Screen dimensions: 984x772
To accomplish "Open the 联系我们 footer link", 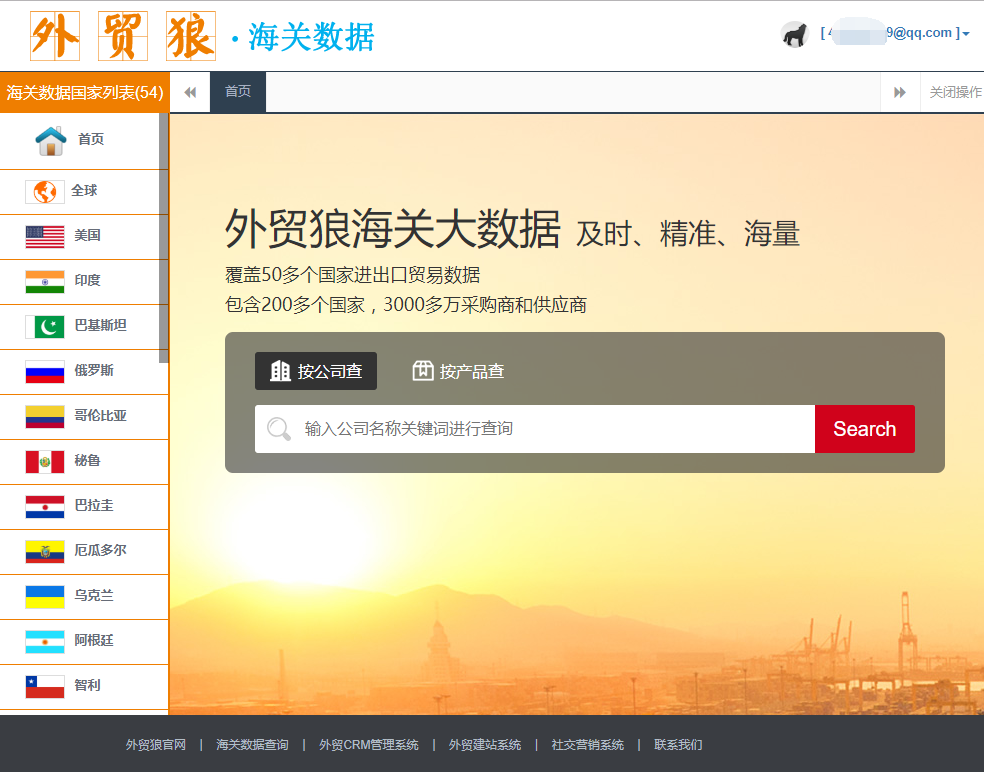I will point(678,745).
